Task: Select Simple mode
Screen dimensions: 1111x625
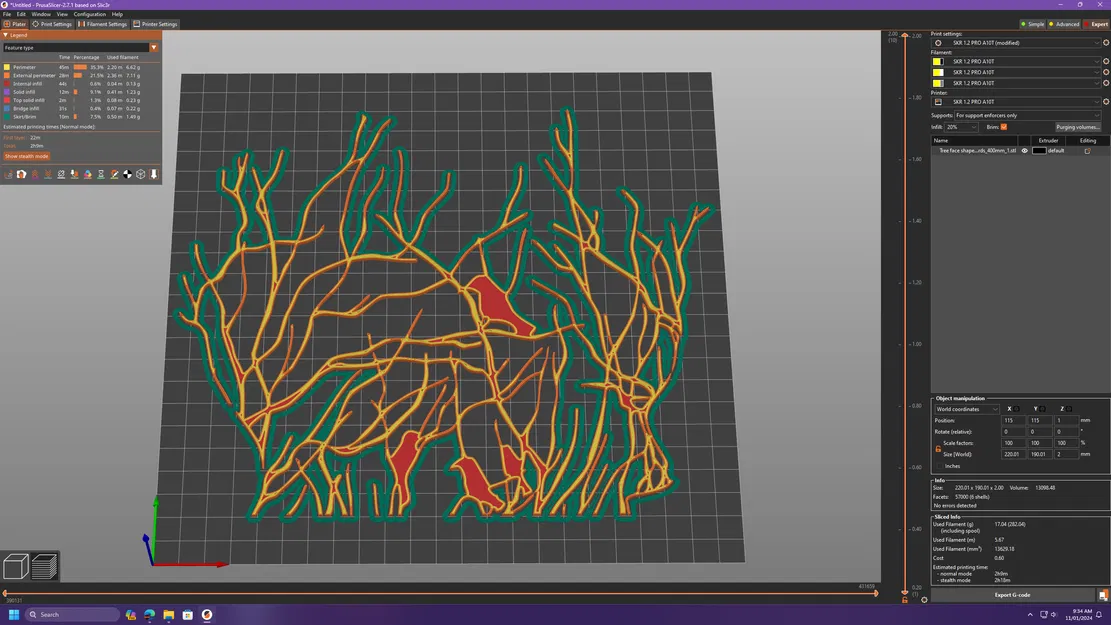Action: [1032, 24]
